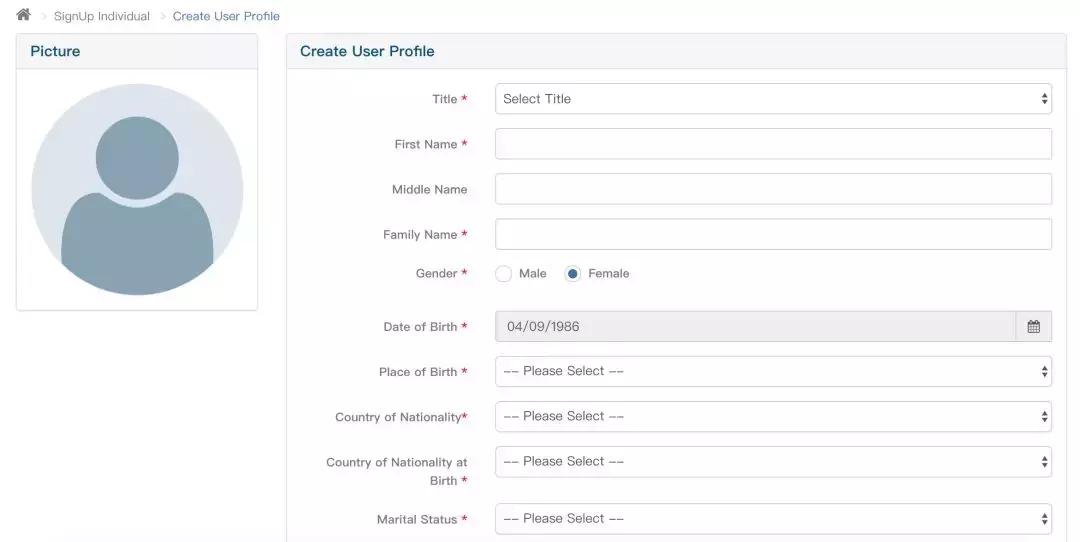
Task: Click the home icon in breadcrumb
Action: point(24,15)
